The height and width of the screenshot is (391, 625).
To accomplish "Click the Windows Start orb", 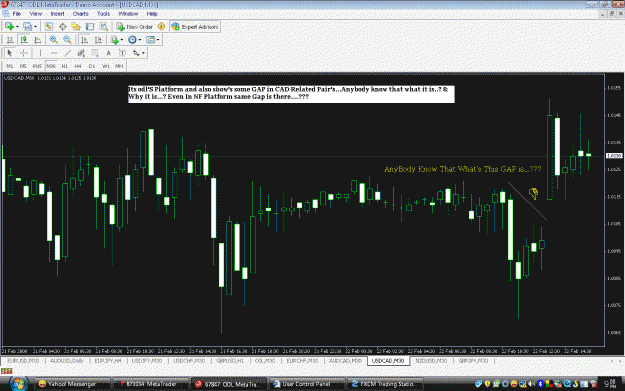I will [19, 383].
